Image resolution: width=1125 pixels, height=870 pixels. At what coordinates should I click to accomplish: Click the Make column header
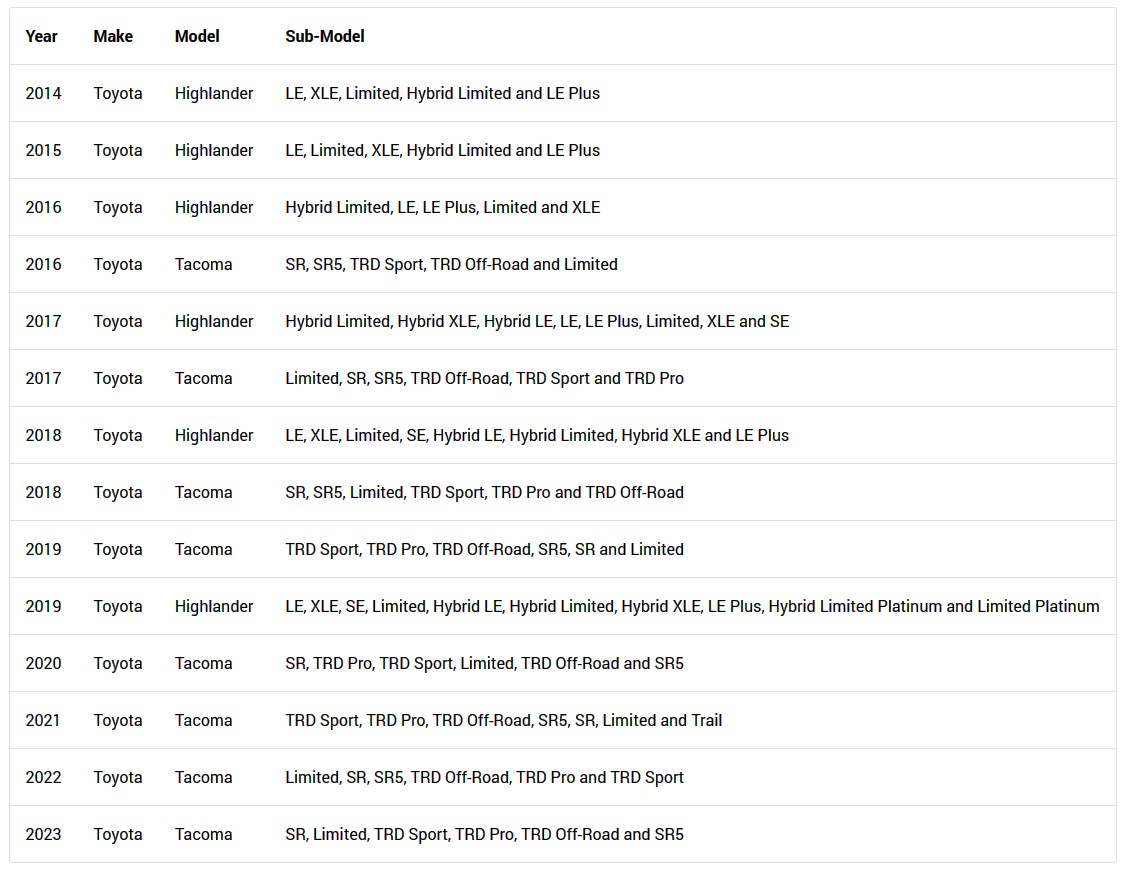pyautogui.click(x=113, y=36)
